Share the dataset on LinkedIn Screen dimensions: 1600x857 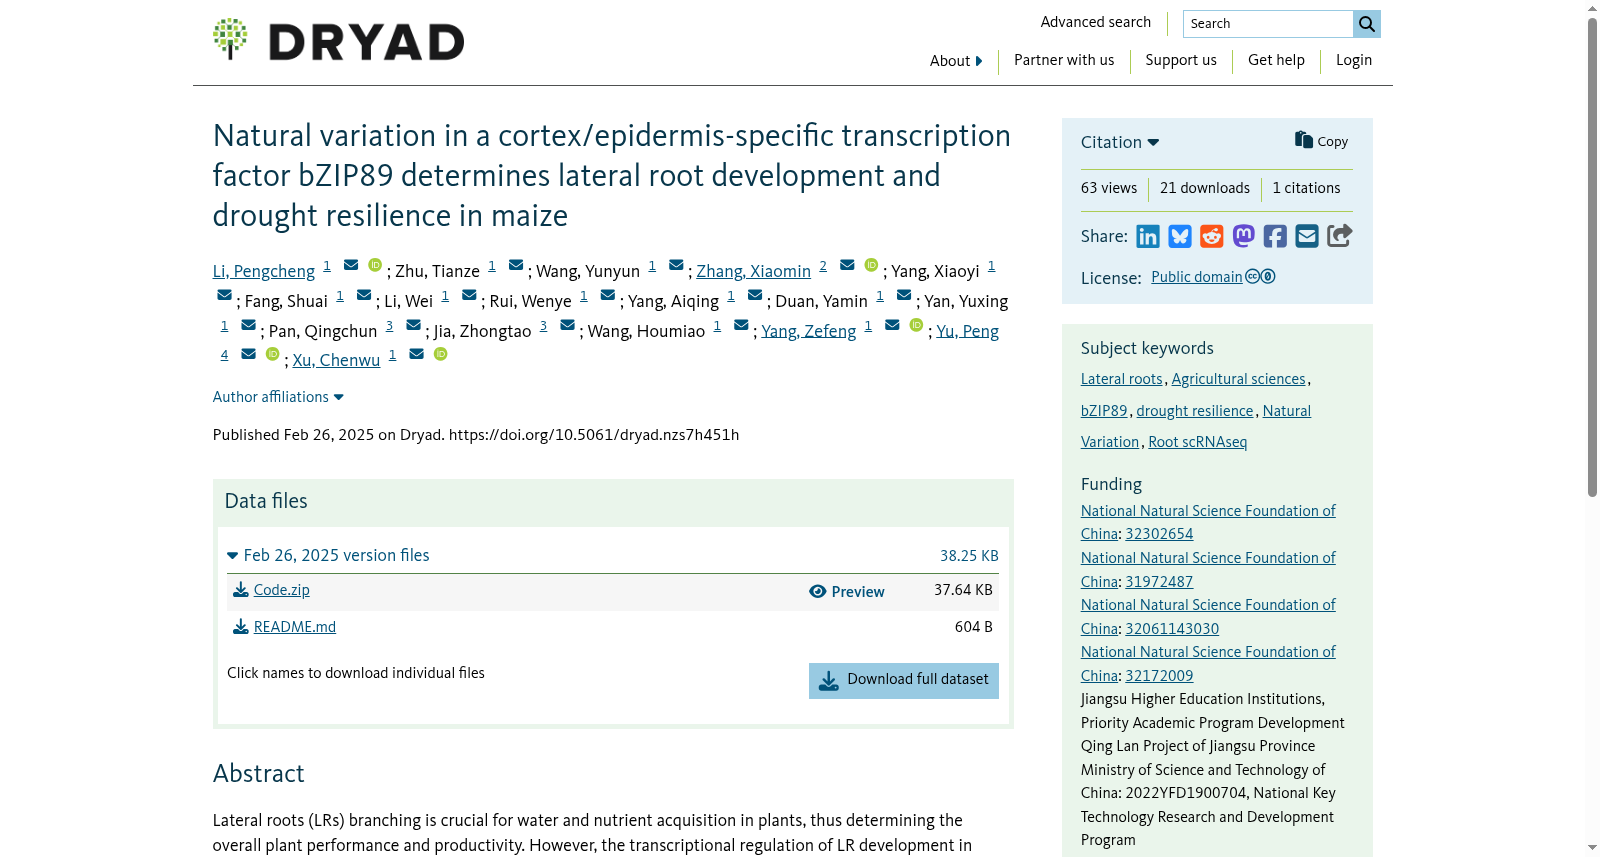(x=1148, y=236)
